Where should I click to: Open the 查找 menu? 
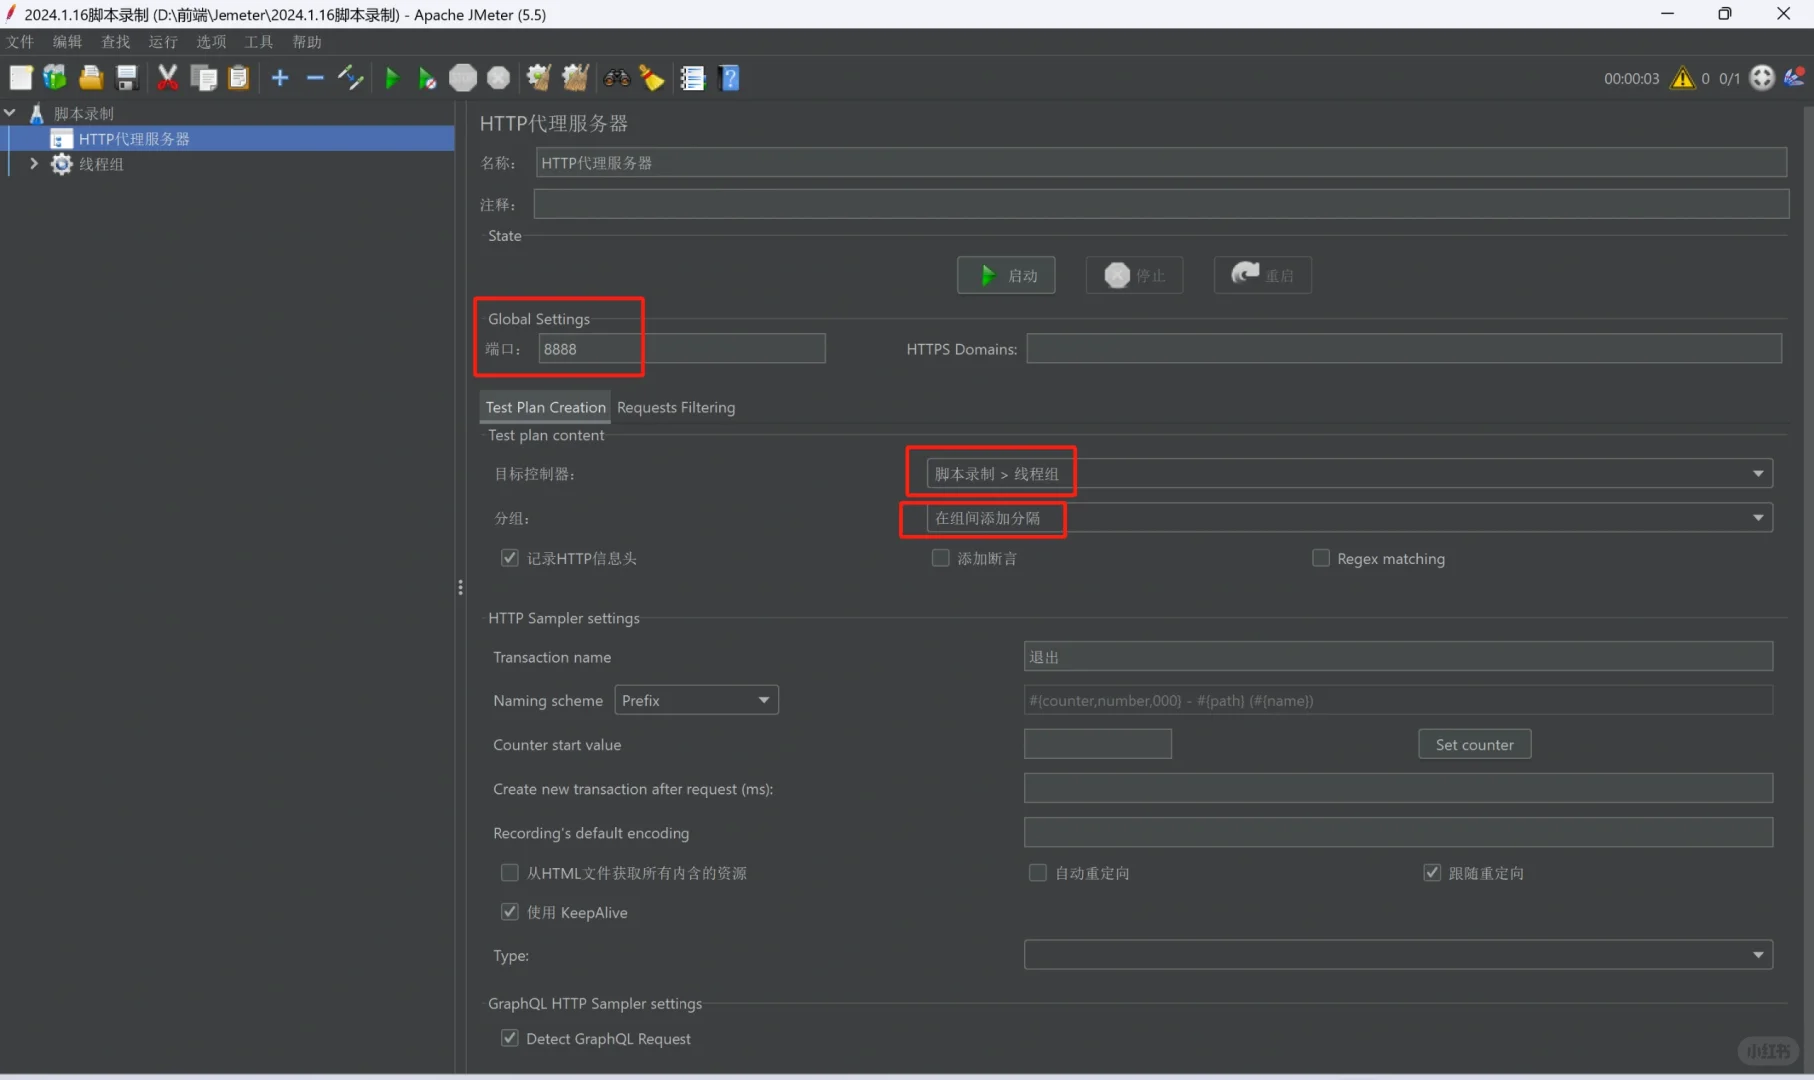[x=115, y=42]
